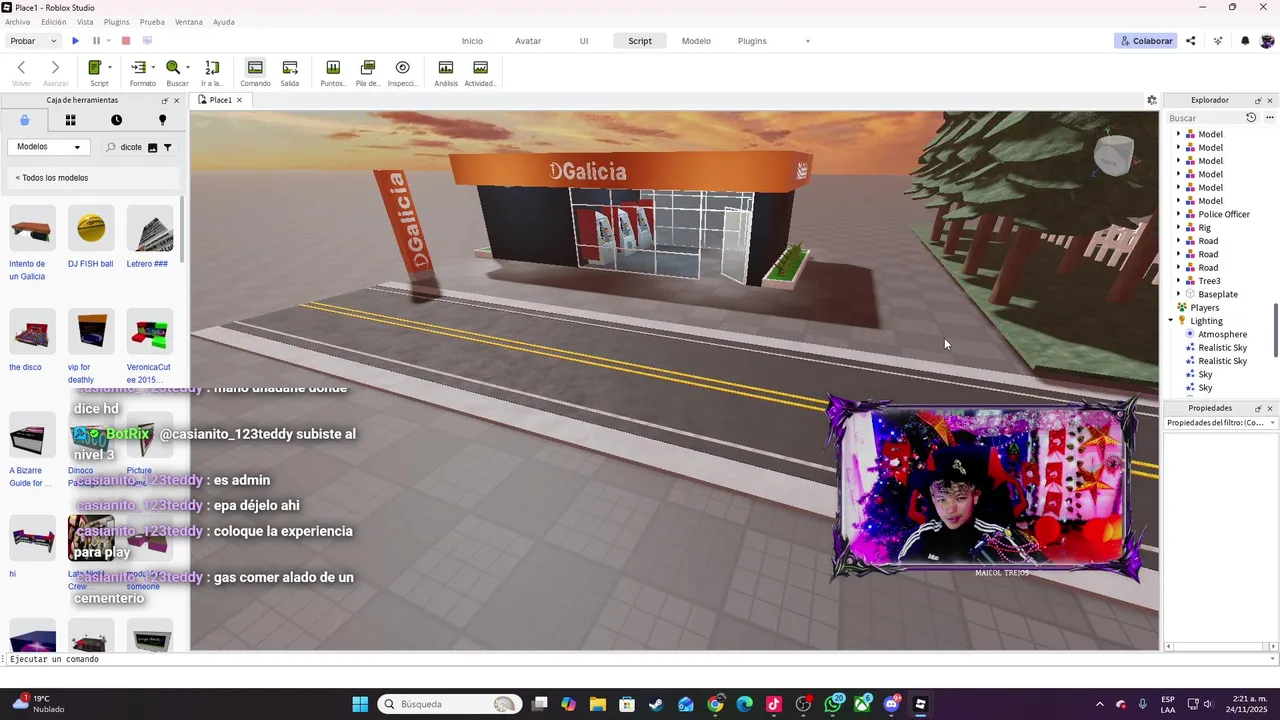The width and height of the screenshot is (1280, 720).
Task: Switch to the Inicio ribbon tab
Action: [472, 41]
